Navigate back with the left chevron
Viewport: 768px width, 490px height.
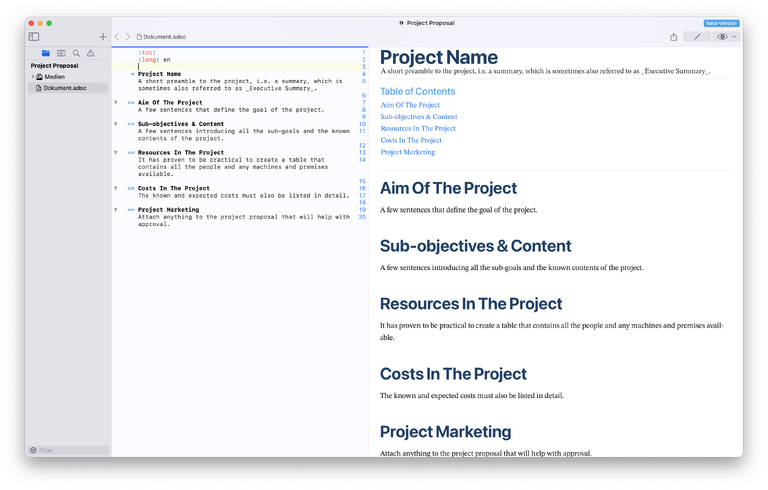point(116,37)
